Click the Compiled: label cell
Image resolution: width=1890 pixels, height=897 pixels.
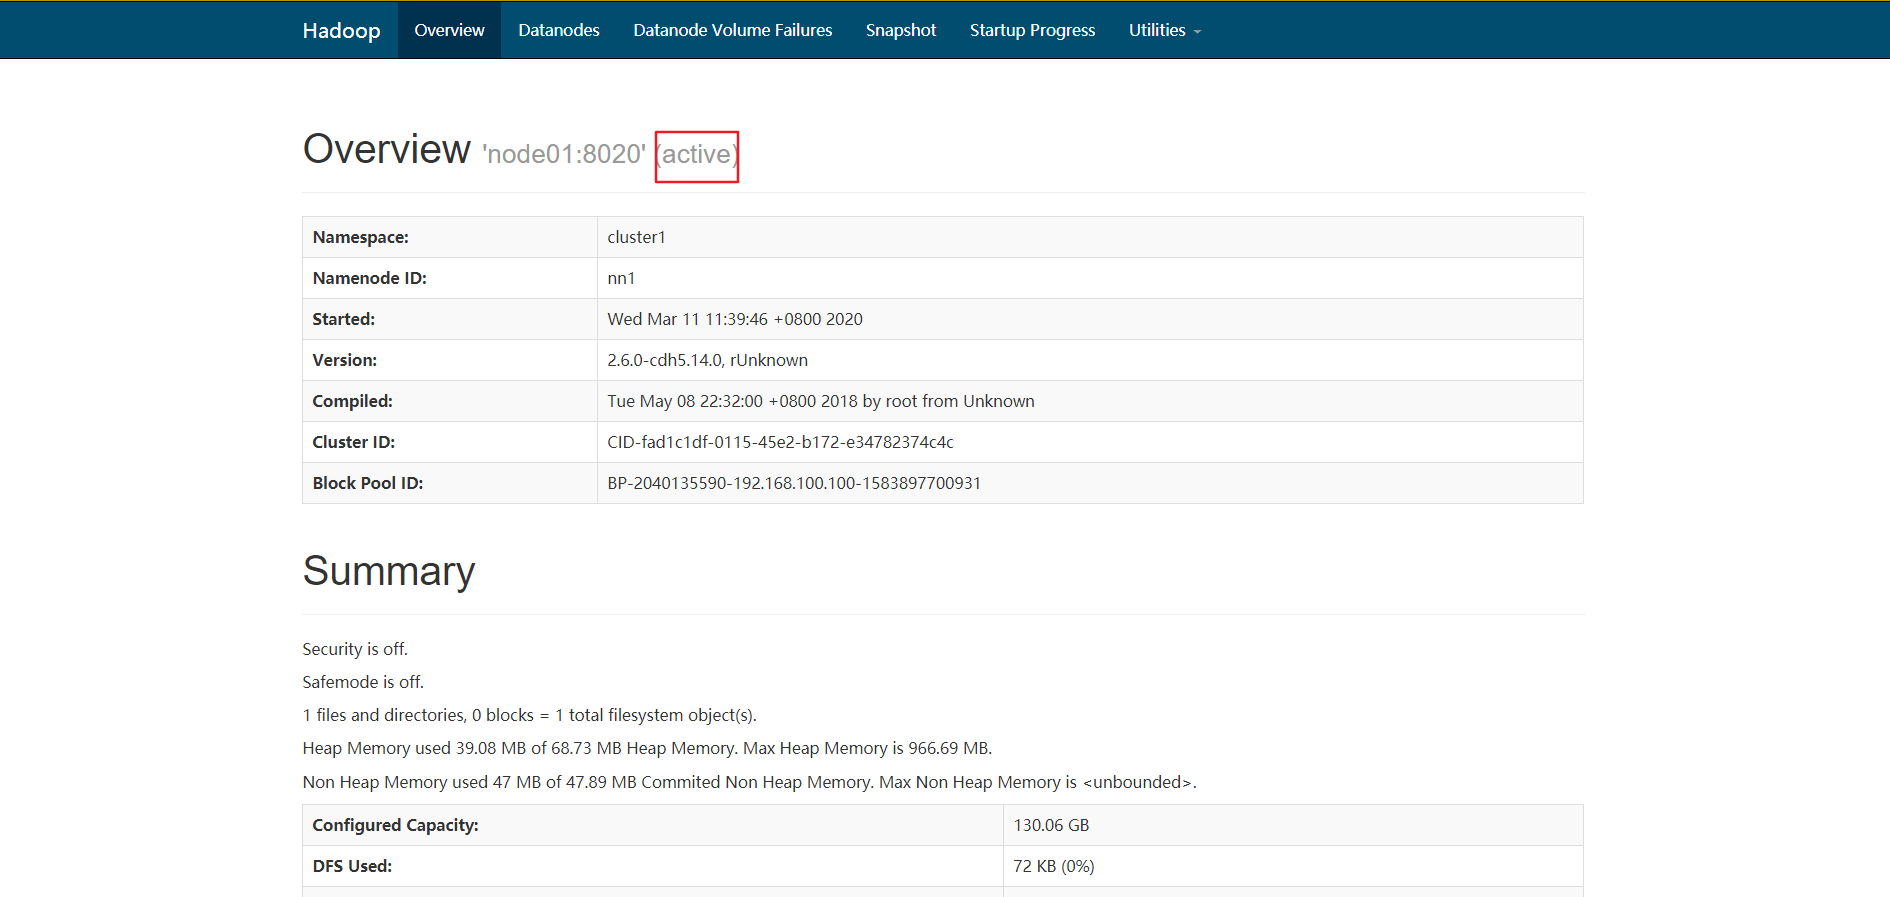(x=450, y=401)
